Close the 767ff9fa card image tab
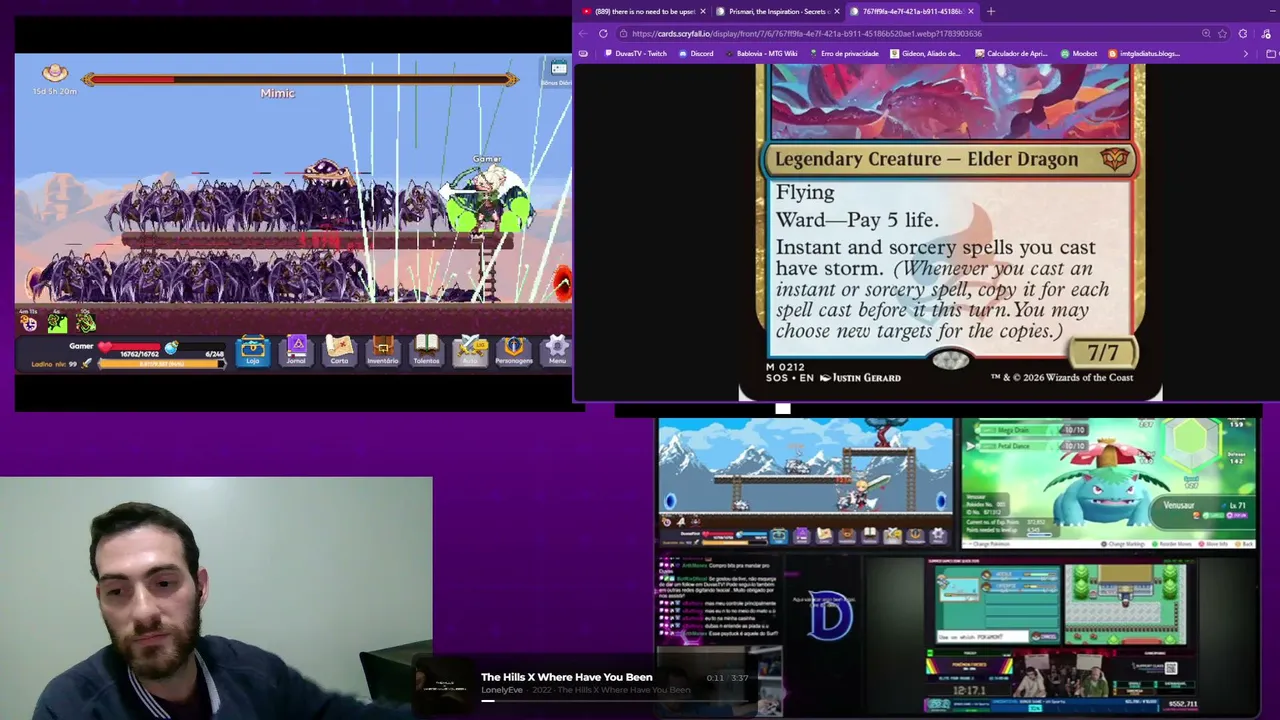Viewport: 1280px width, 720px height. point(970,11)
